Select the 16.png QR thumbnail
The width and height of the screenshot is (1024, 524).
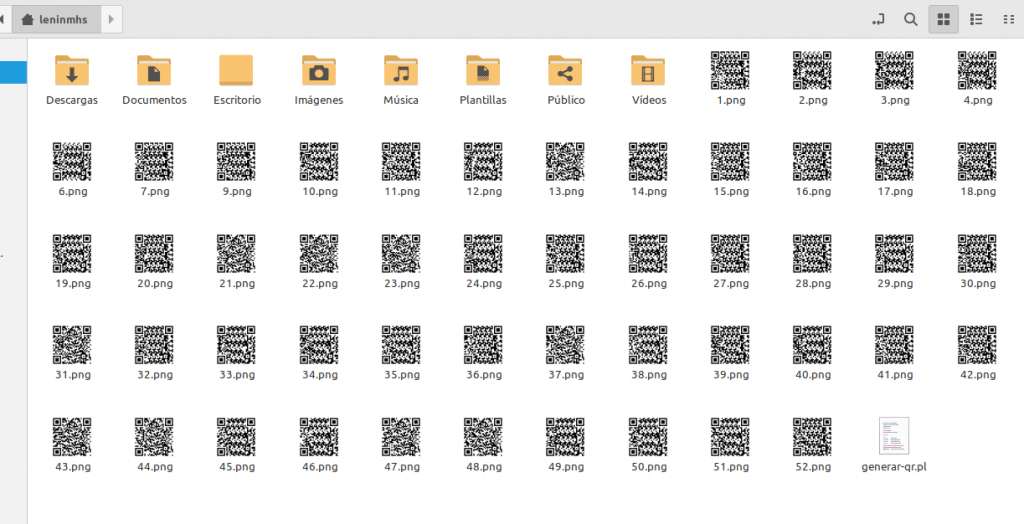point(812,162)
